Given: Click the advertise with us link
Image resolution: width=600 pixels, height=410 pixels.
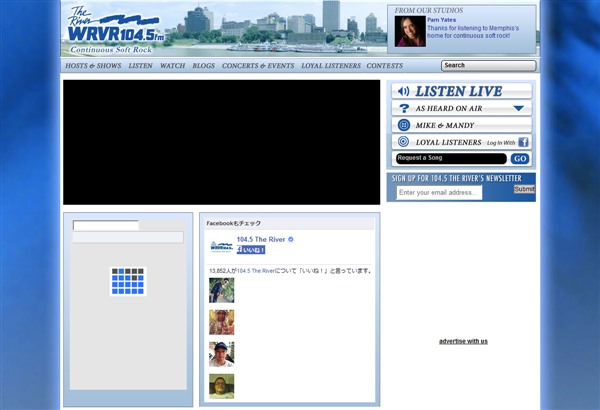Looking at the screenshot, I should pyautogui.click(x=463, y=341).
